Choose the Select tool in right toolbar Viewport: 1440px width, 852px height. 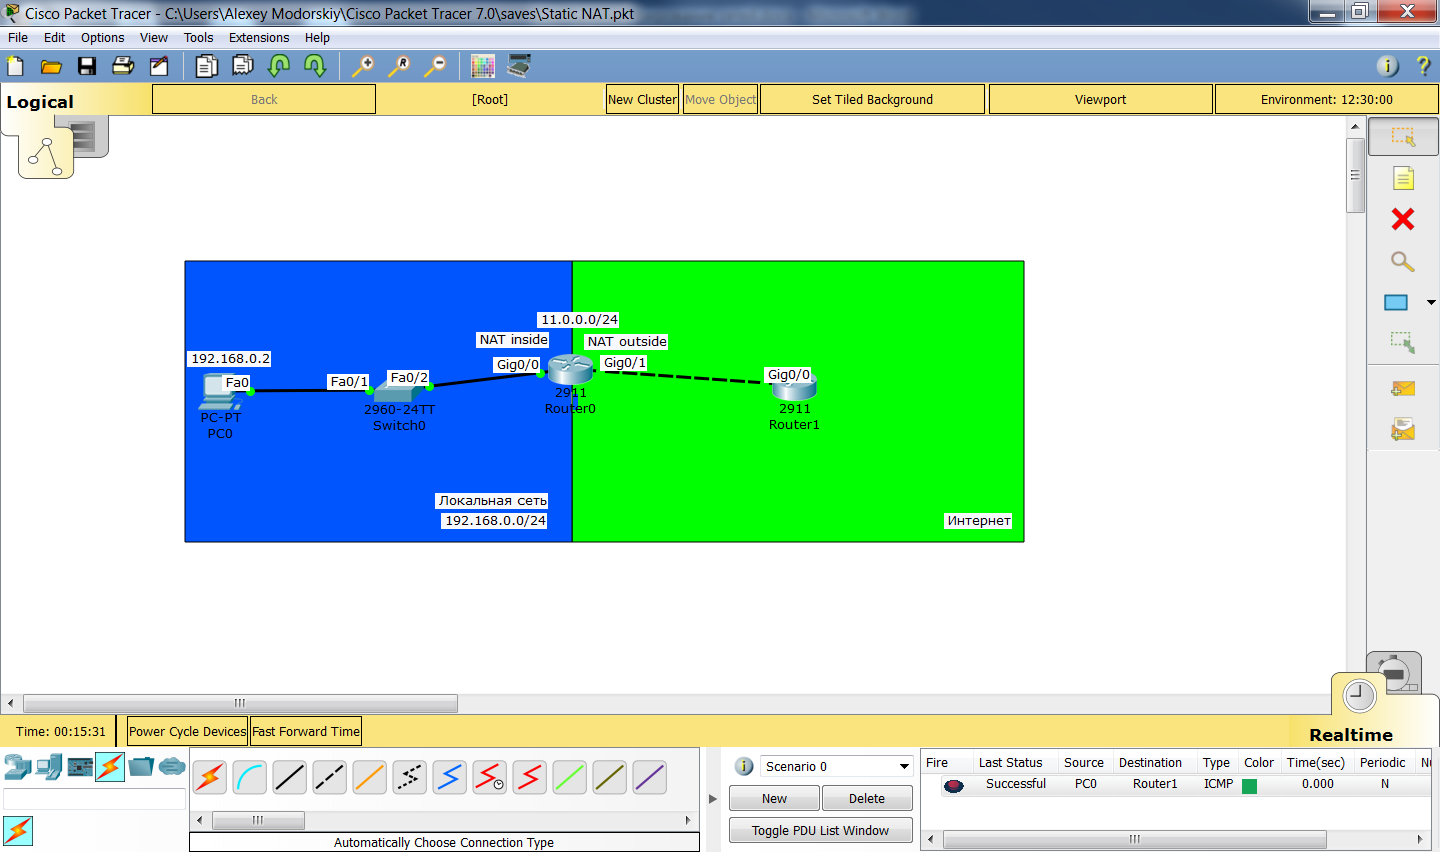pyautogui.click(x=1403, y=137)
